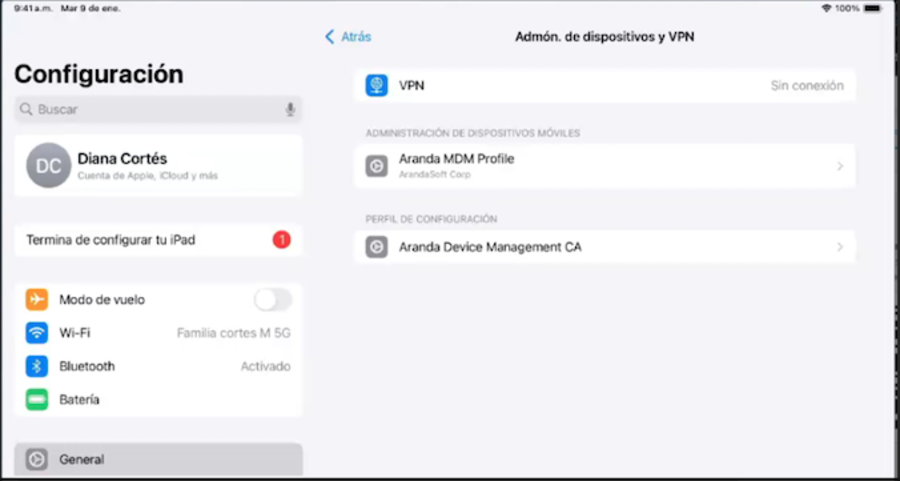Click the General gear icon
Screen dimensions: 900x481
[x=37, y=459]
